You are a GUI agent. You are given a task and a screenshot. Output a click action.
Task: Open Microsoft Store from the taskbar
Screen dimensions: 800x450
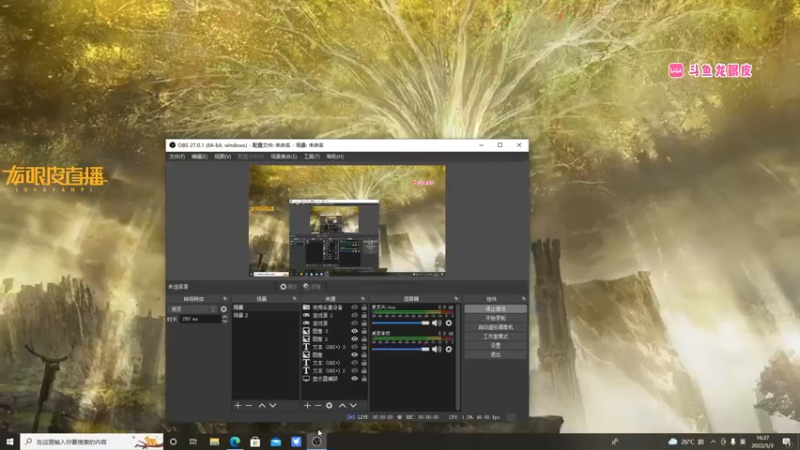coord(255,442)
